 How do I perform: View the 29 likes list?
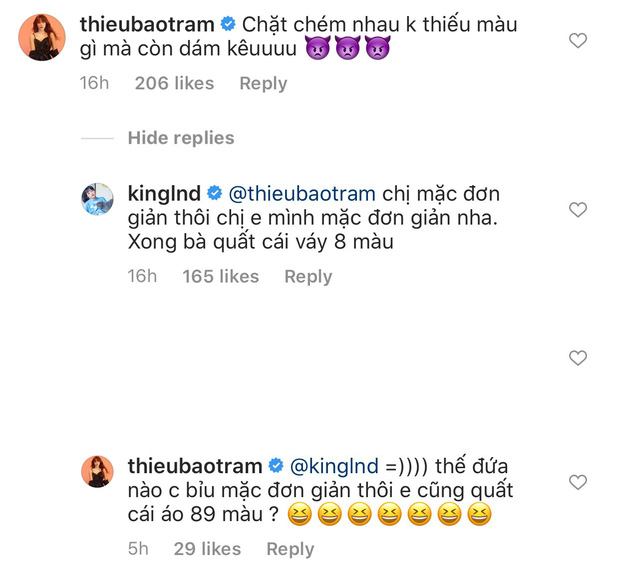pyautogui.click(x=207, y=549)
